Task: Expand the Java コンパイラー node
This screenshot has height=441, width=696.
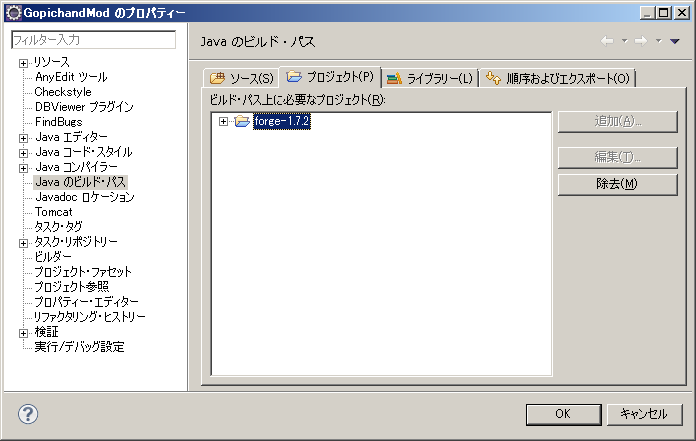Action: [x=24, y=169]
